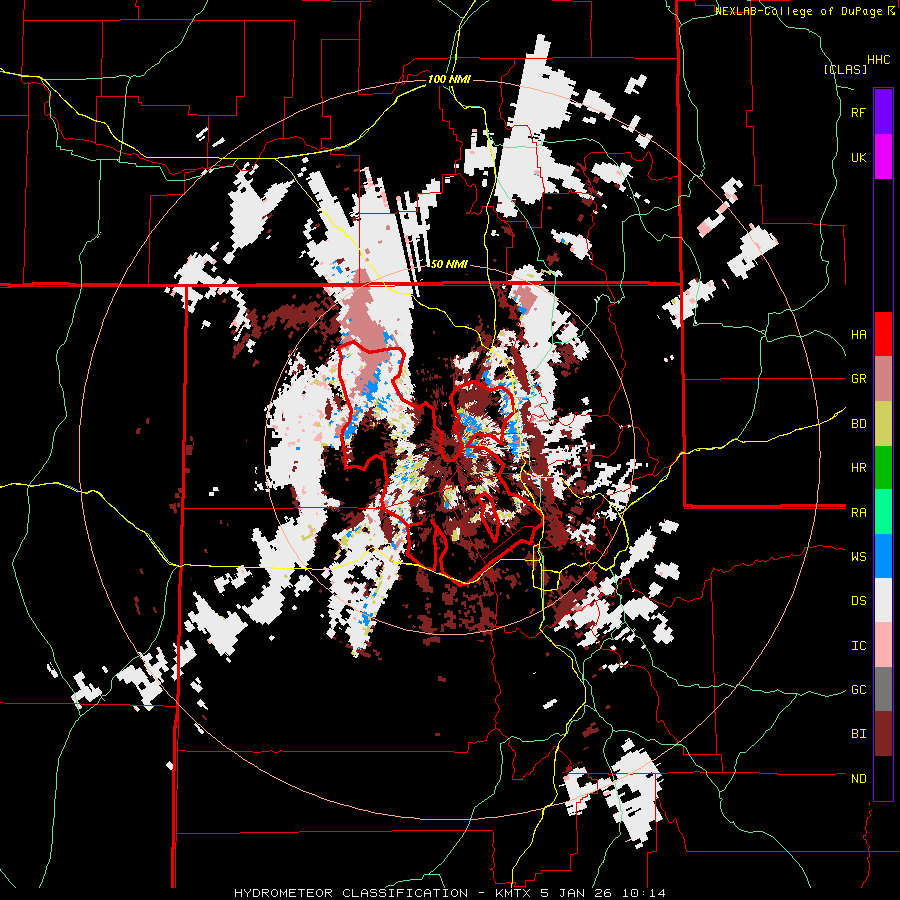This screenshot has height=900, width=900.
Task: Click the black ND legend swatch
Action: [883, 778]
